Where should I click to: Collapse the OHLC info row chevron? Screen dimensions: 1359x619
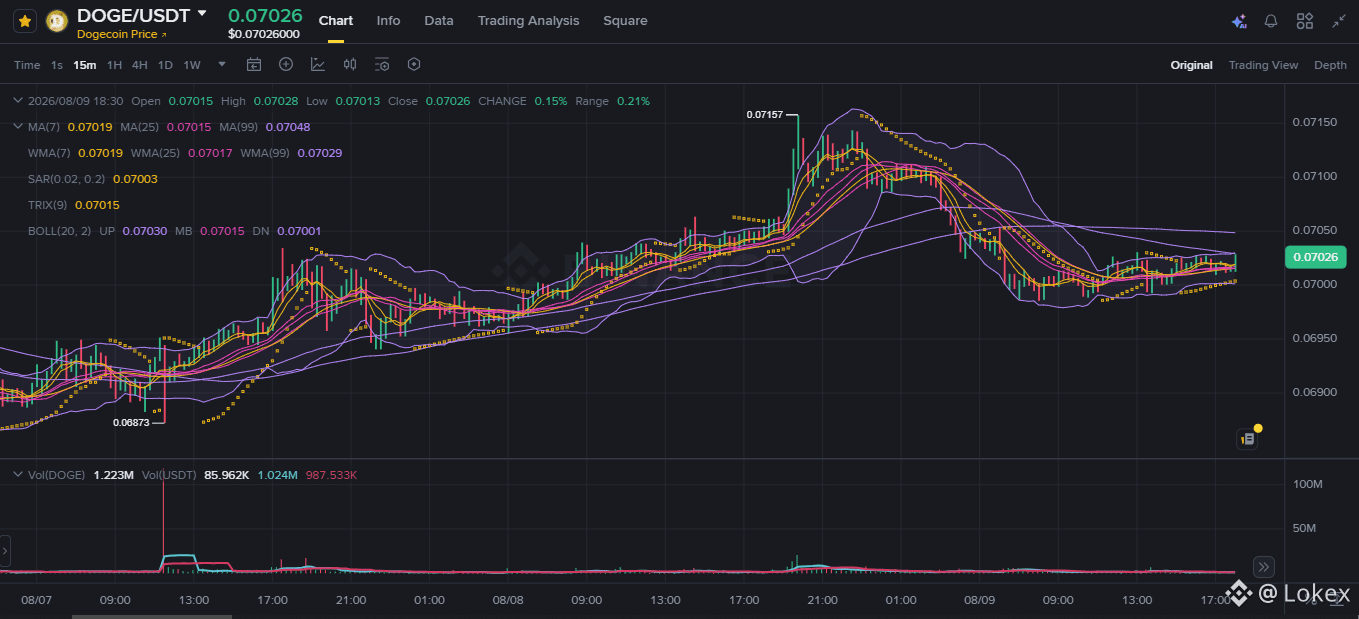17,101
